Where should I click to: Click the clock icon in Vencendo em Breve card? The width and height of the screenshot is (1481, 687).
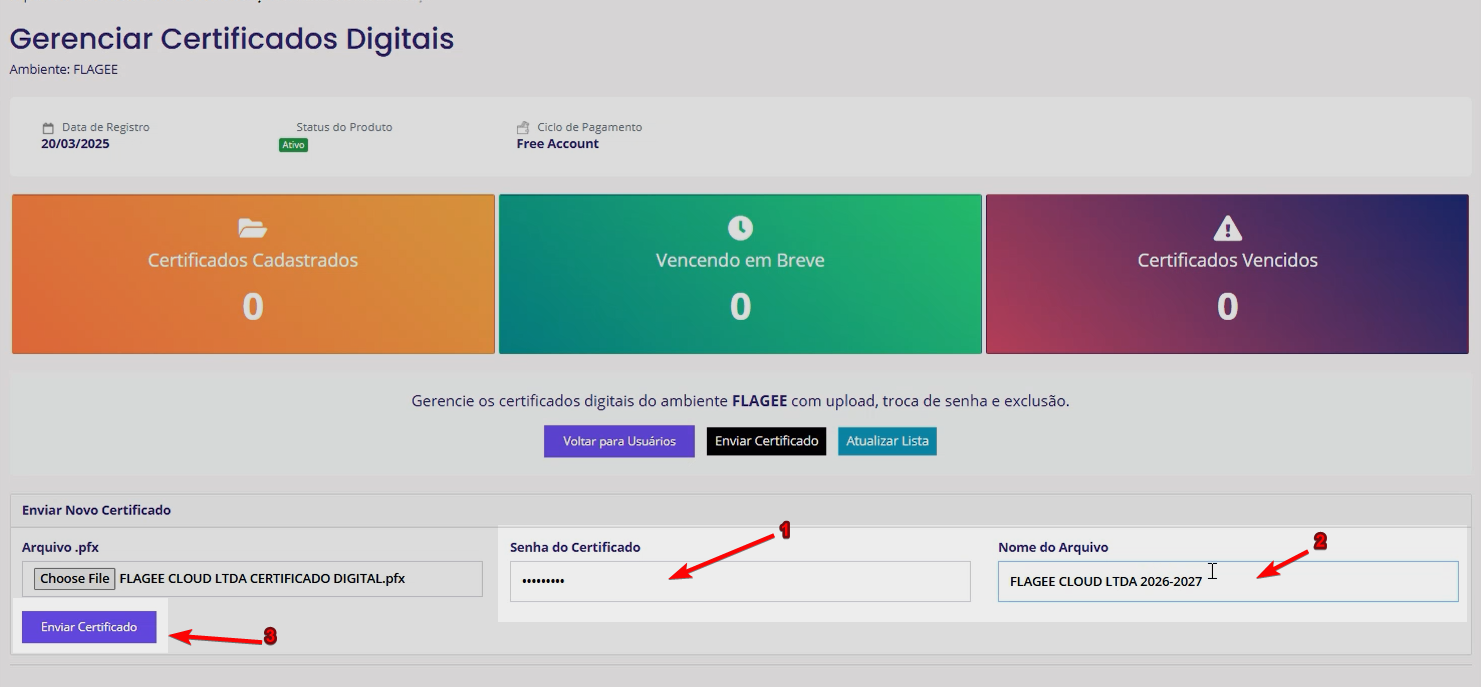740,227
